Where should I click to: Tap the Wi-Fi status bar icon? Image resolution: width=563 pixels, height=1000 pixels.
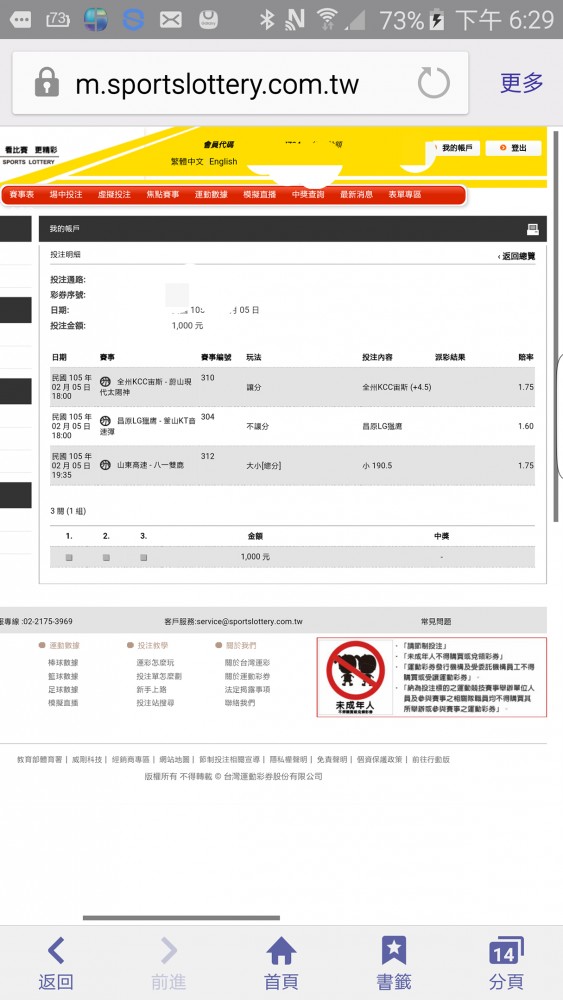click(x=327, y=20)
